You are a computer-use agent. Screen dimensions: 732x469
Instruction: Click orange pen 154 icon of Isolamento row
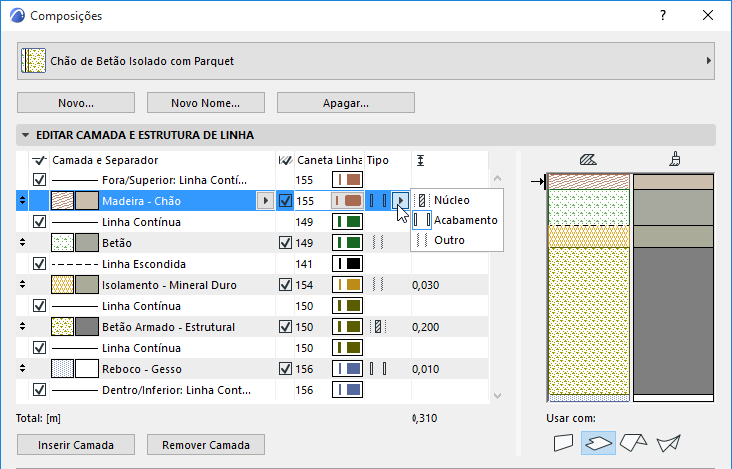347,285
